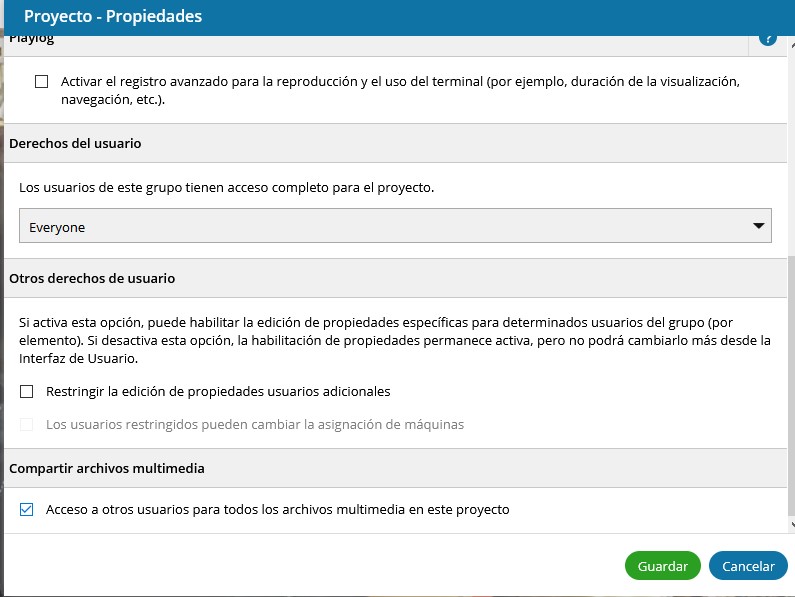Uncheck Acceso a otros usuarios checkbox
Image resolution: width=795 pixels, height=597 pixels.
[x=27, y=509]
